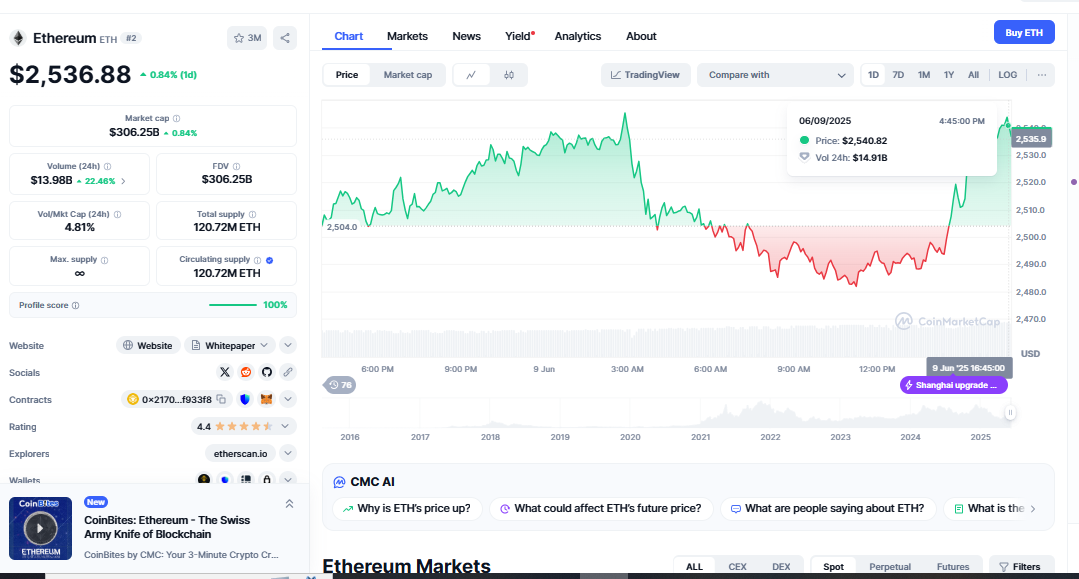Expand the Explorers row chevron
1079x579 pixels.
[x=288, y=453]
